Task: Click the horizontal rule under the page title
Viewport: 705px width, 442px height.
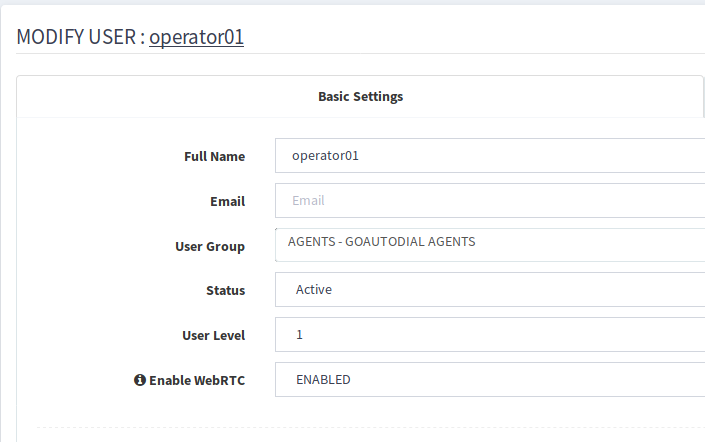Action: pos(361,54)
